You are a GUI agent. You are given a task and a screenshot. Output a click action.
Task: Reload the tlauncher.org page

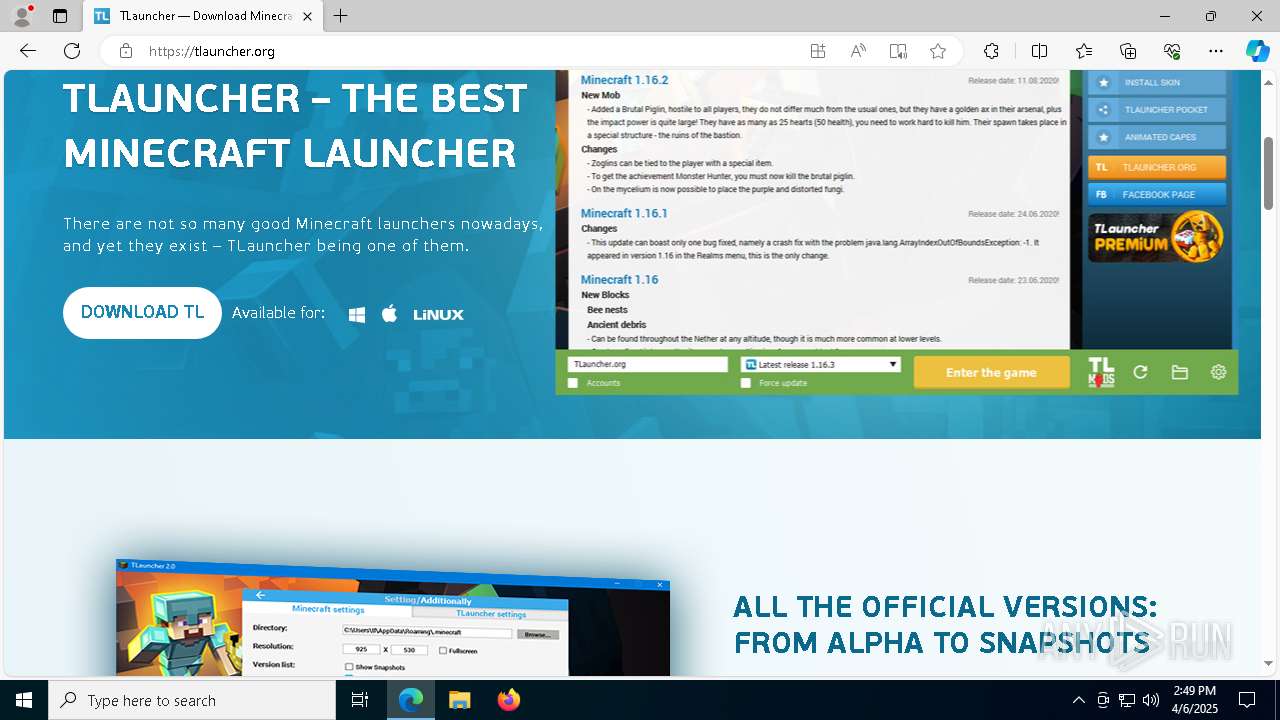coord(72,51)
